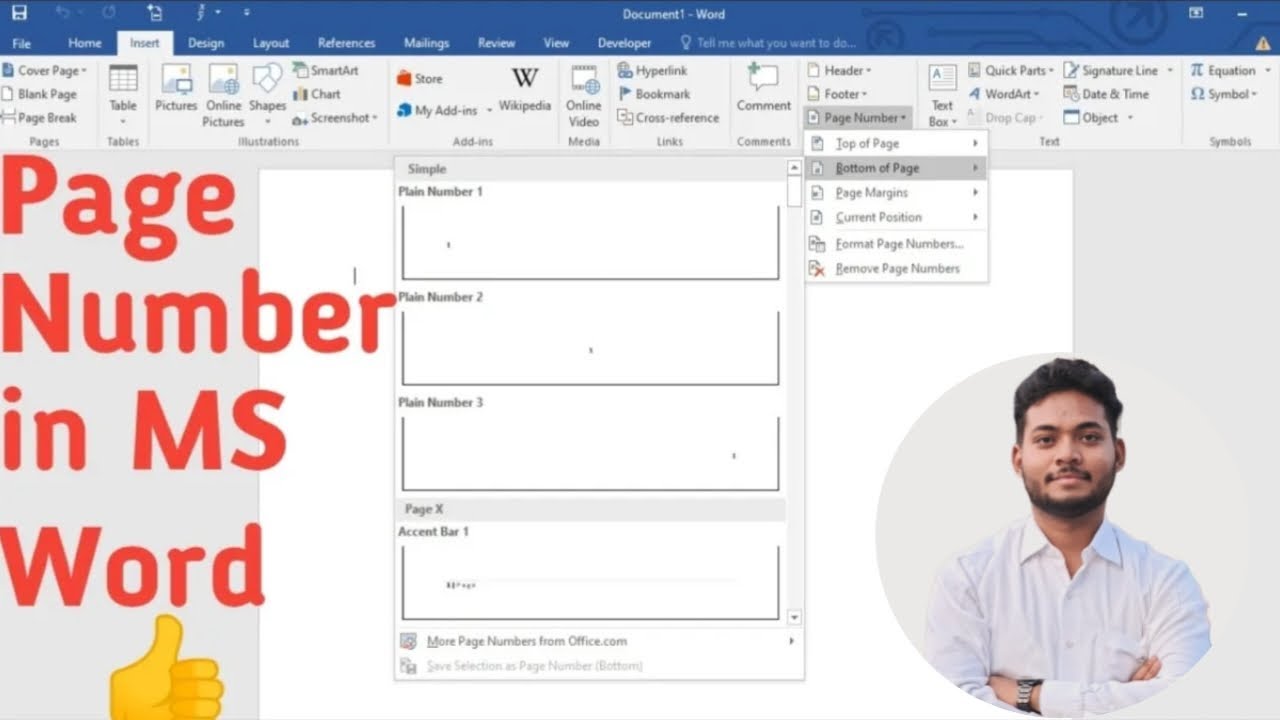Click the Ribbon Display Options icon

(1196, 13)
